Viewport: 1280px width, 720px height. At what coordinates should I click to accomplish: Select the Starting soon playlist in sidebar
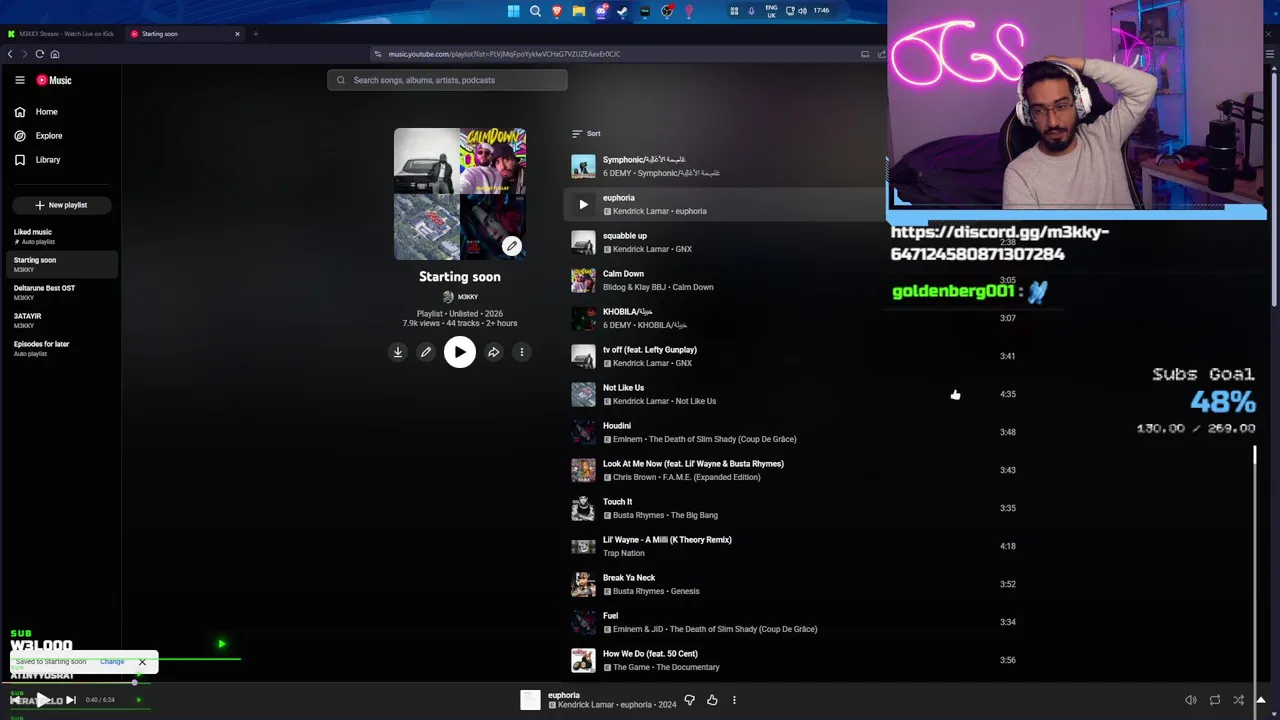tap(60, 264)
